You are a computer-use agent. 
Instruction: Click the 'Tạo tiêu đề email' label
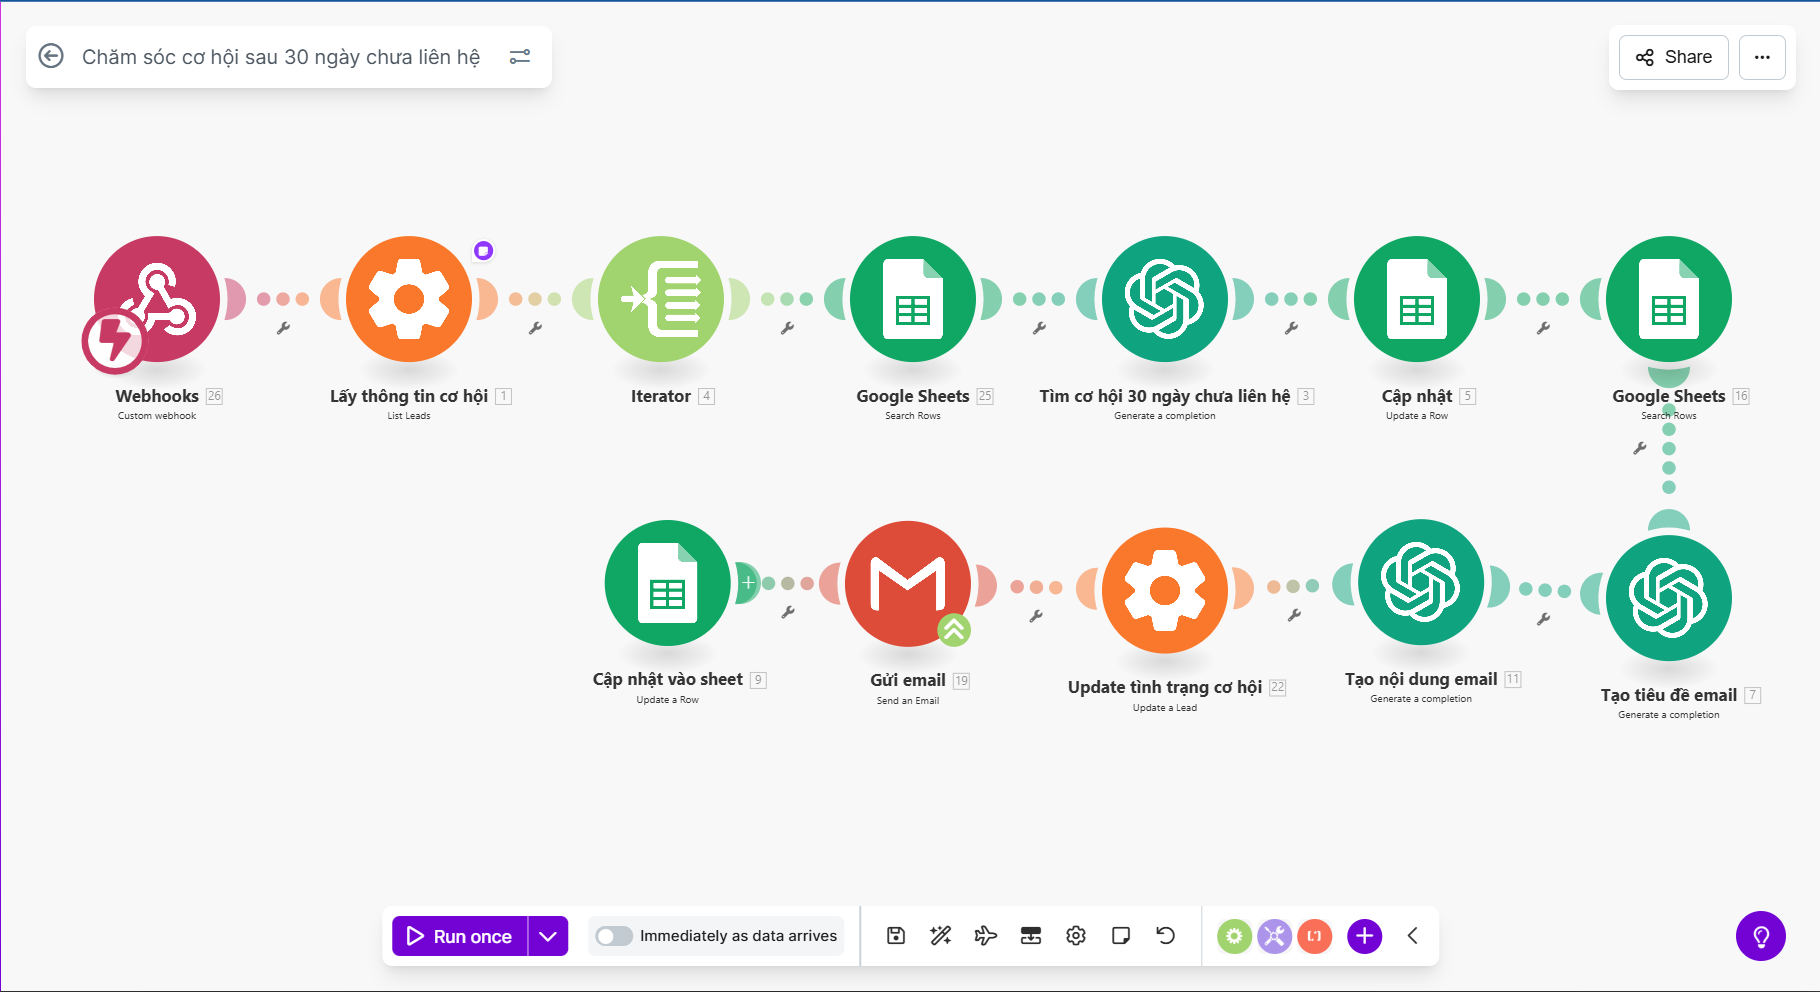coord(1669,695)
